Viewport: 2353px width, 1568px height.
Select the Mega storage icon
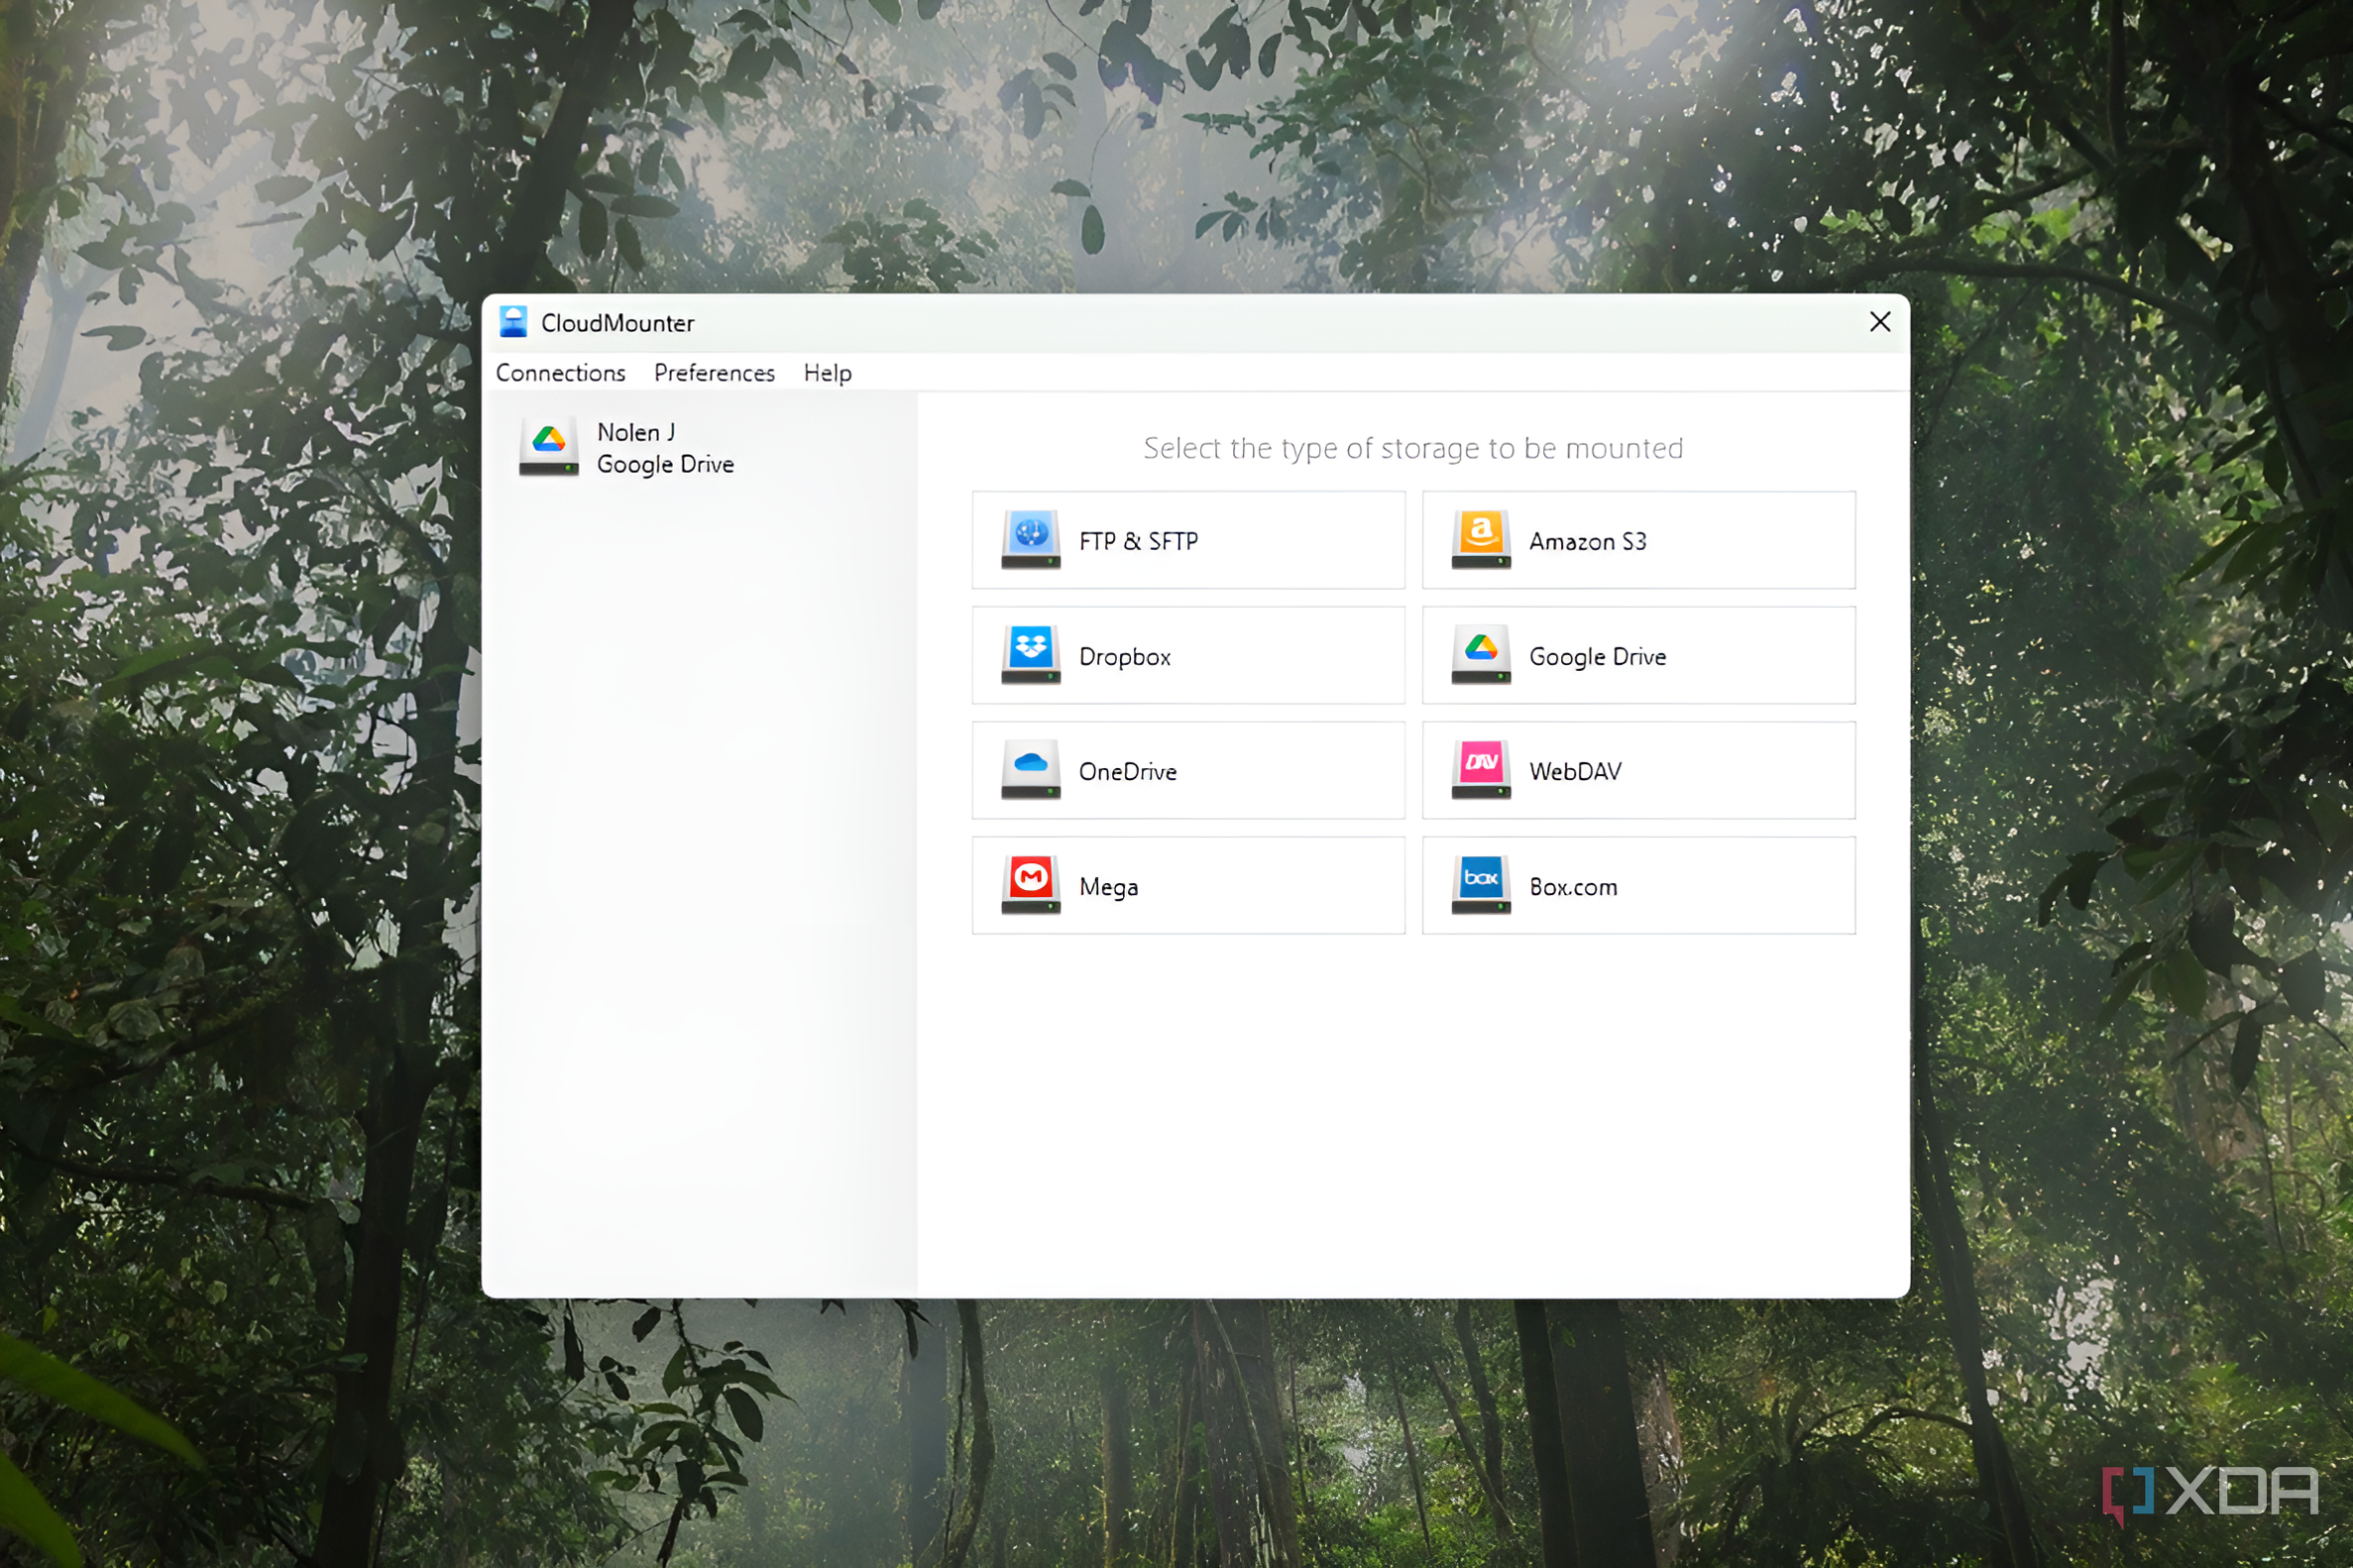pos(1031,883)
